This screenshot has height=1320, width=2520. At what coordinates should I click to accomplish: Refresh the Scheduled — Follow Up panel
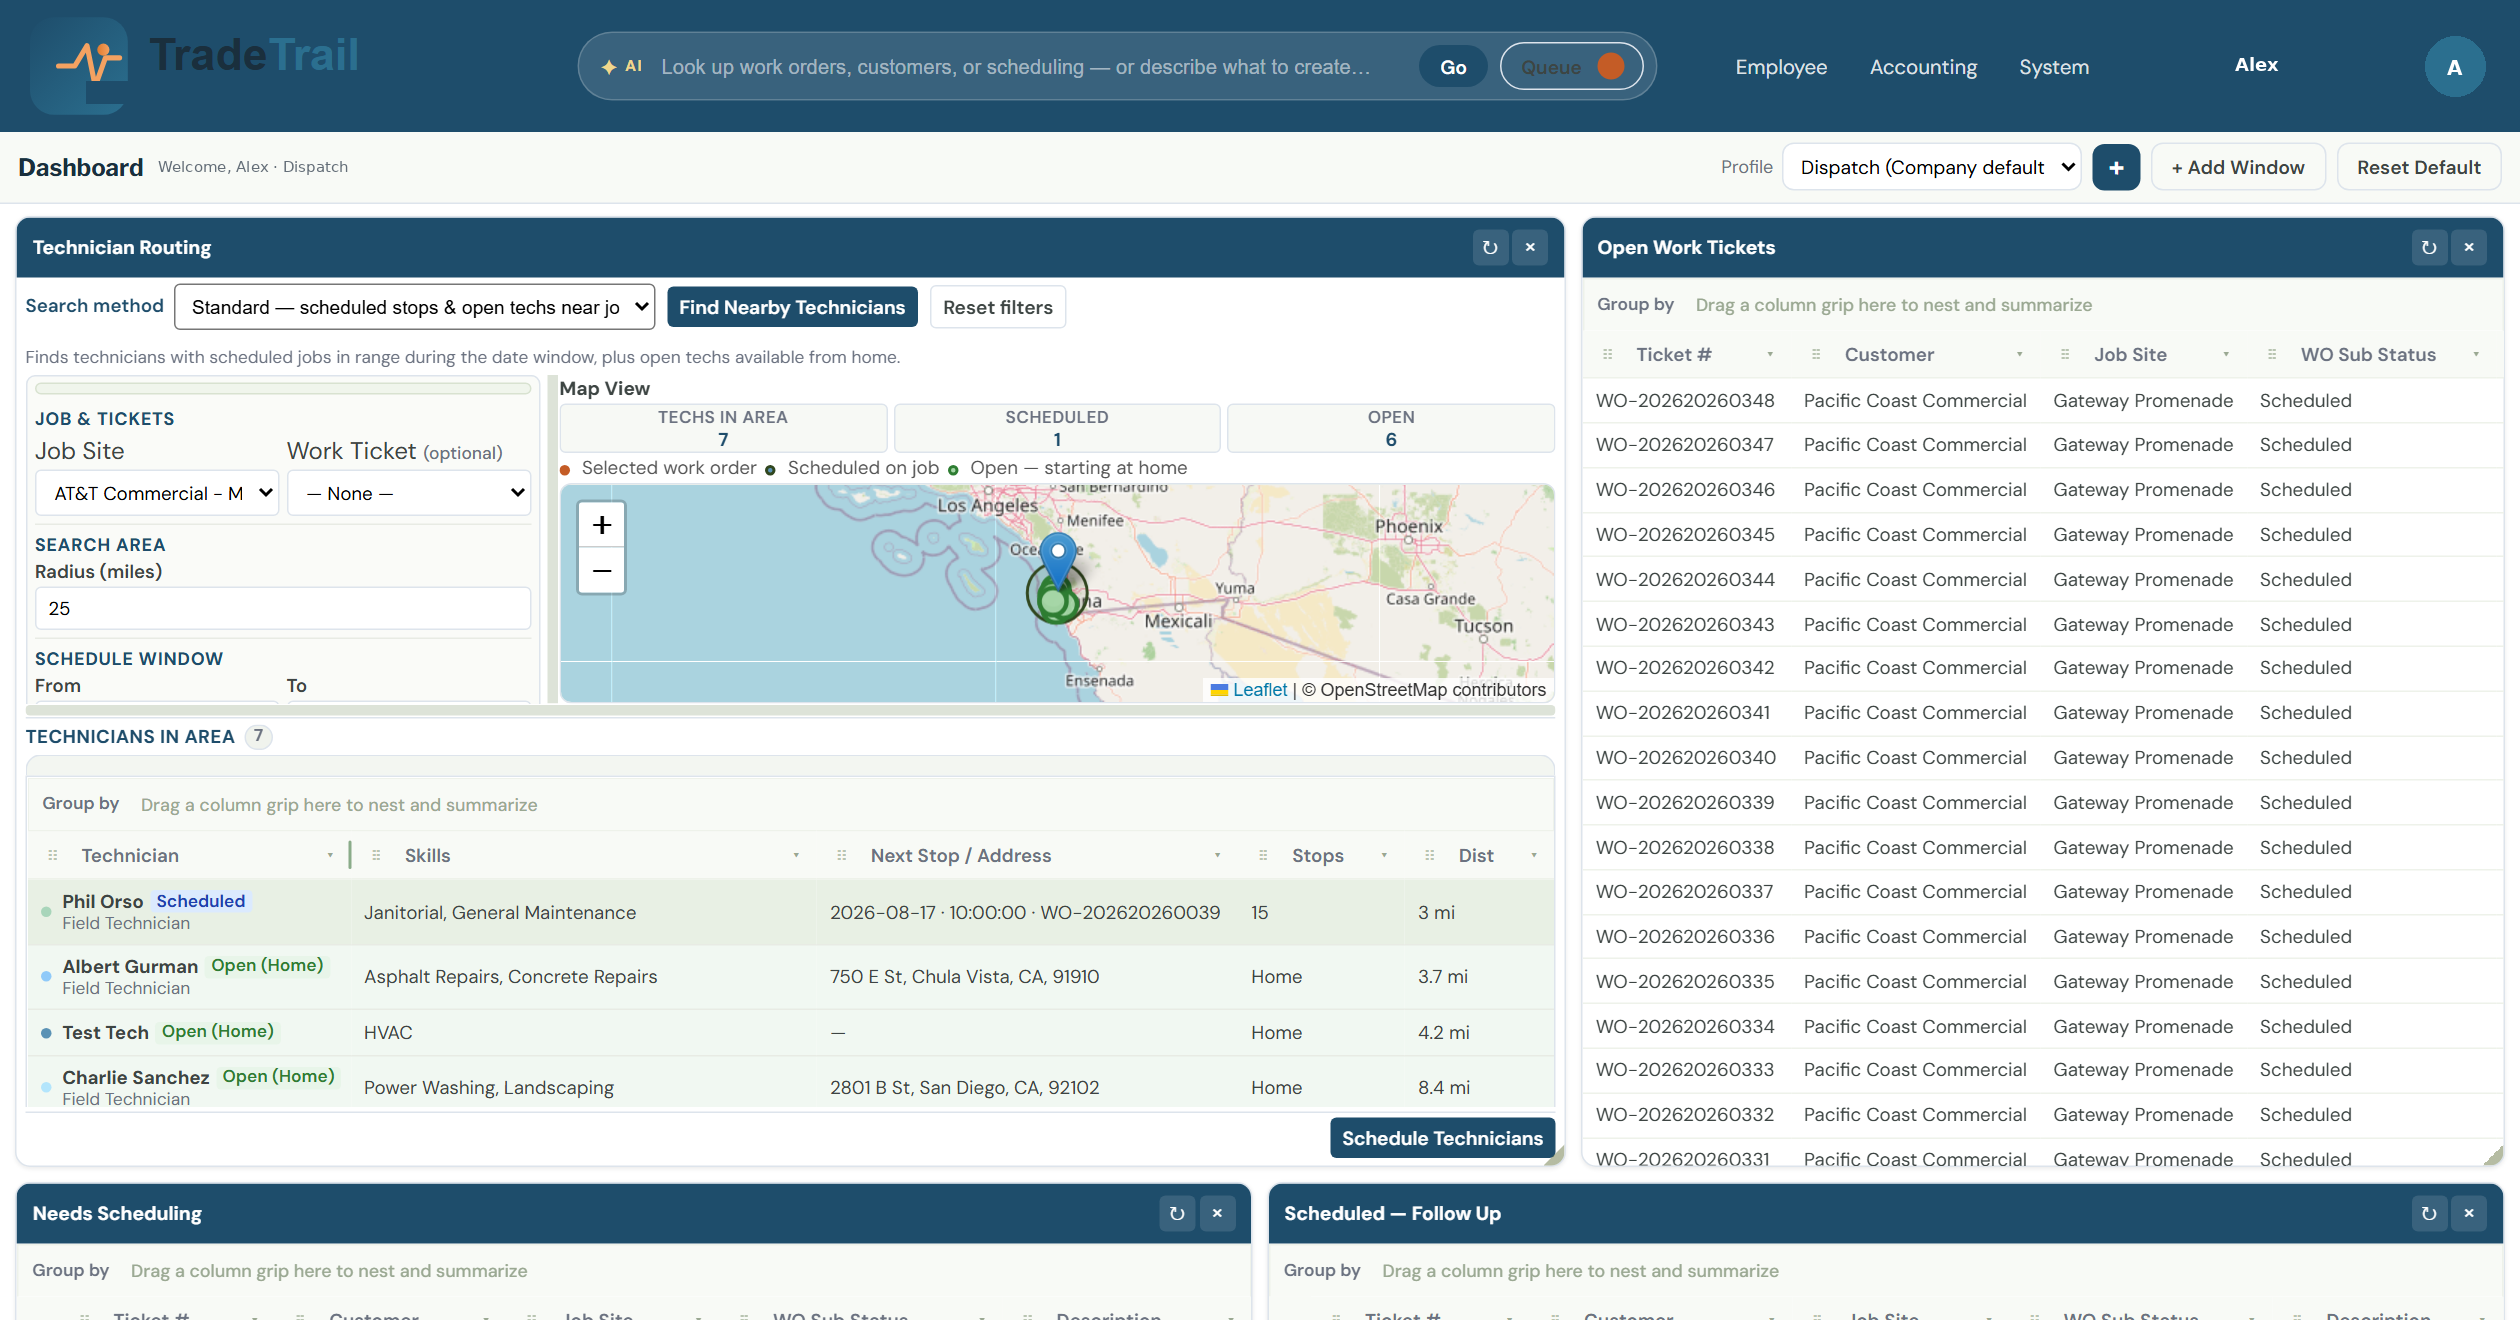(2429, 1214)
